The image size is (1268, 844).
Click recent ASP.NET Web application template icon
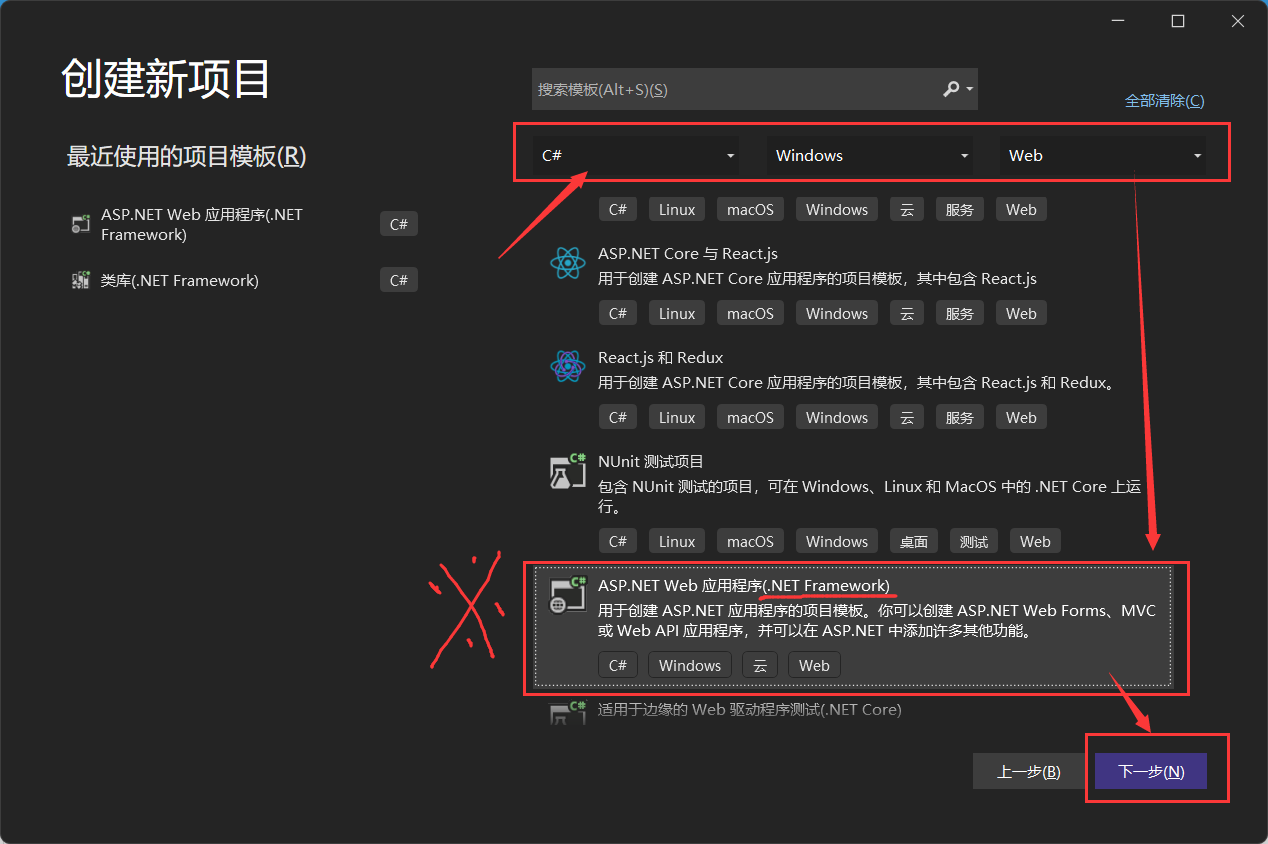point(81,224)
